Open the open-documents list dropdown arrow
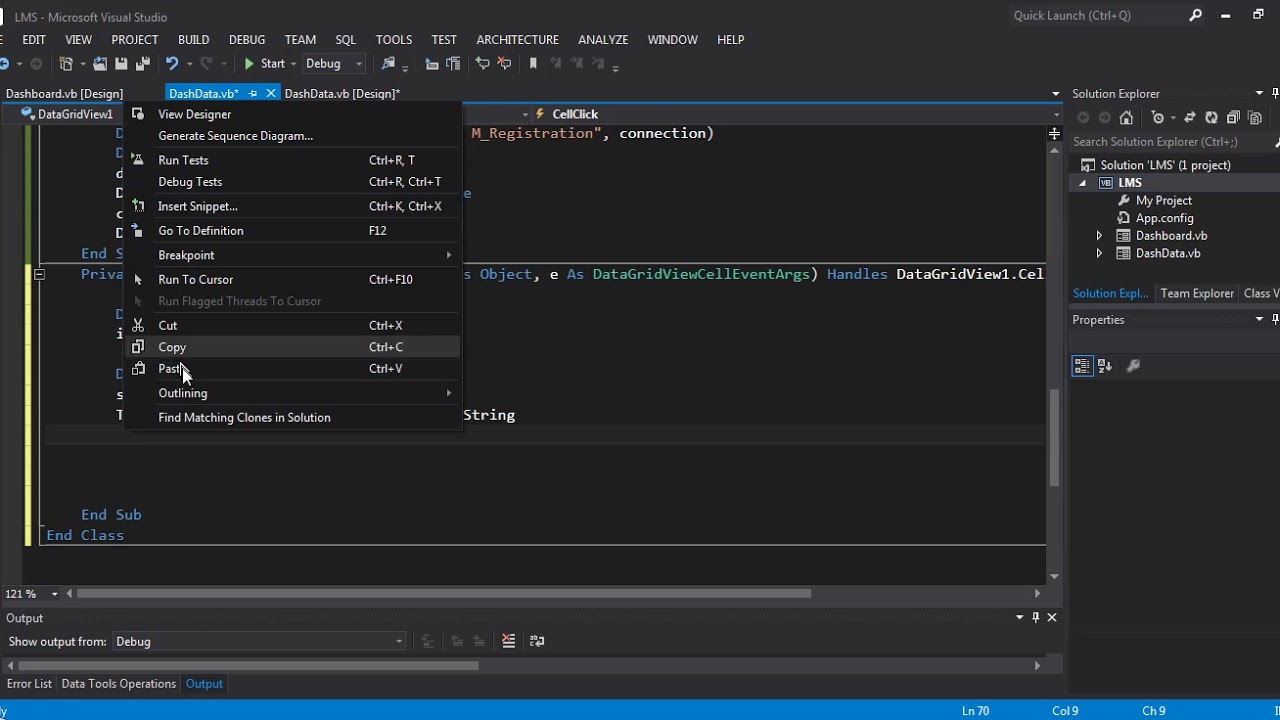Viewport: 1280px width, 720px height. (x=1056, y=94)
